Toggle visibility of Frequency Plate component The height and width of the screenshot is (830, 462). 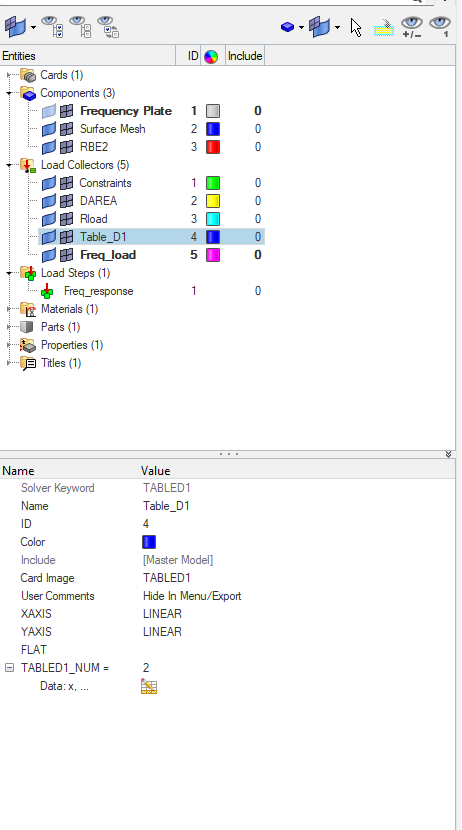point(49,111)
